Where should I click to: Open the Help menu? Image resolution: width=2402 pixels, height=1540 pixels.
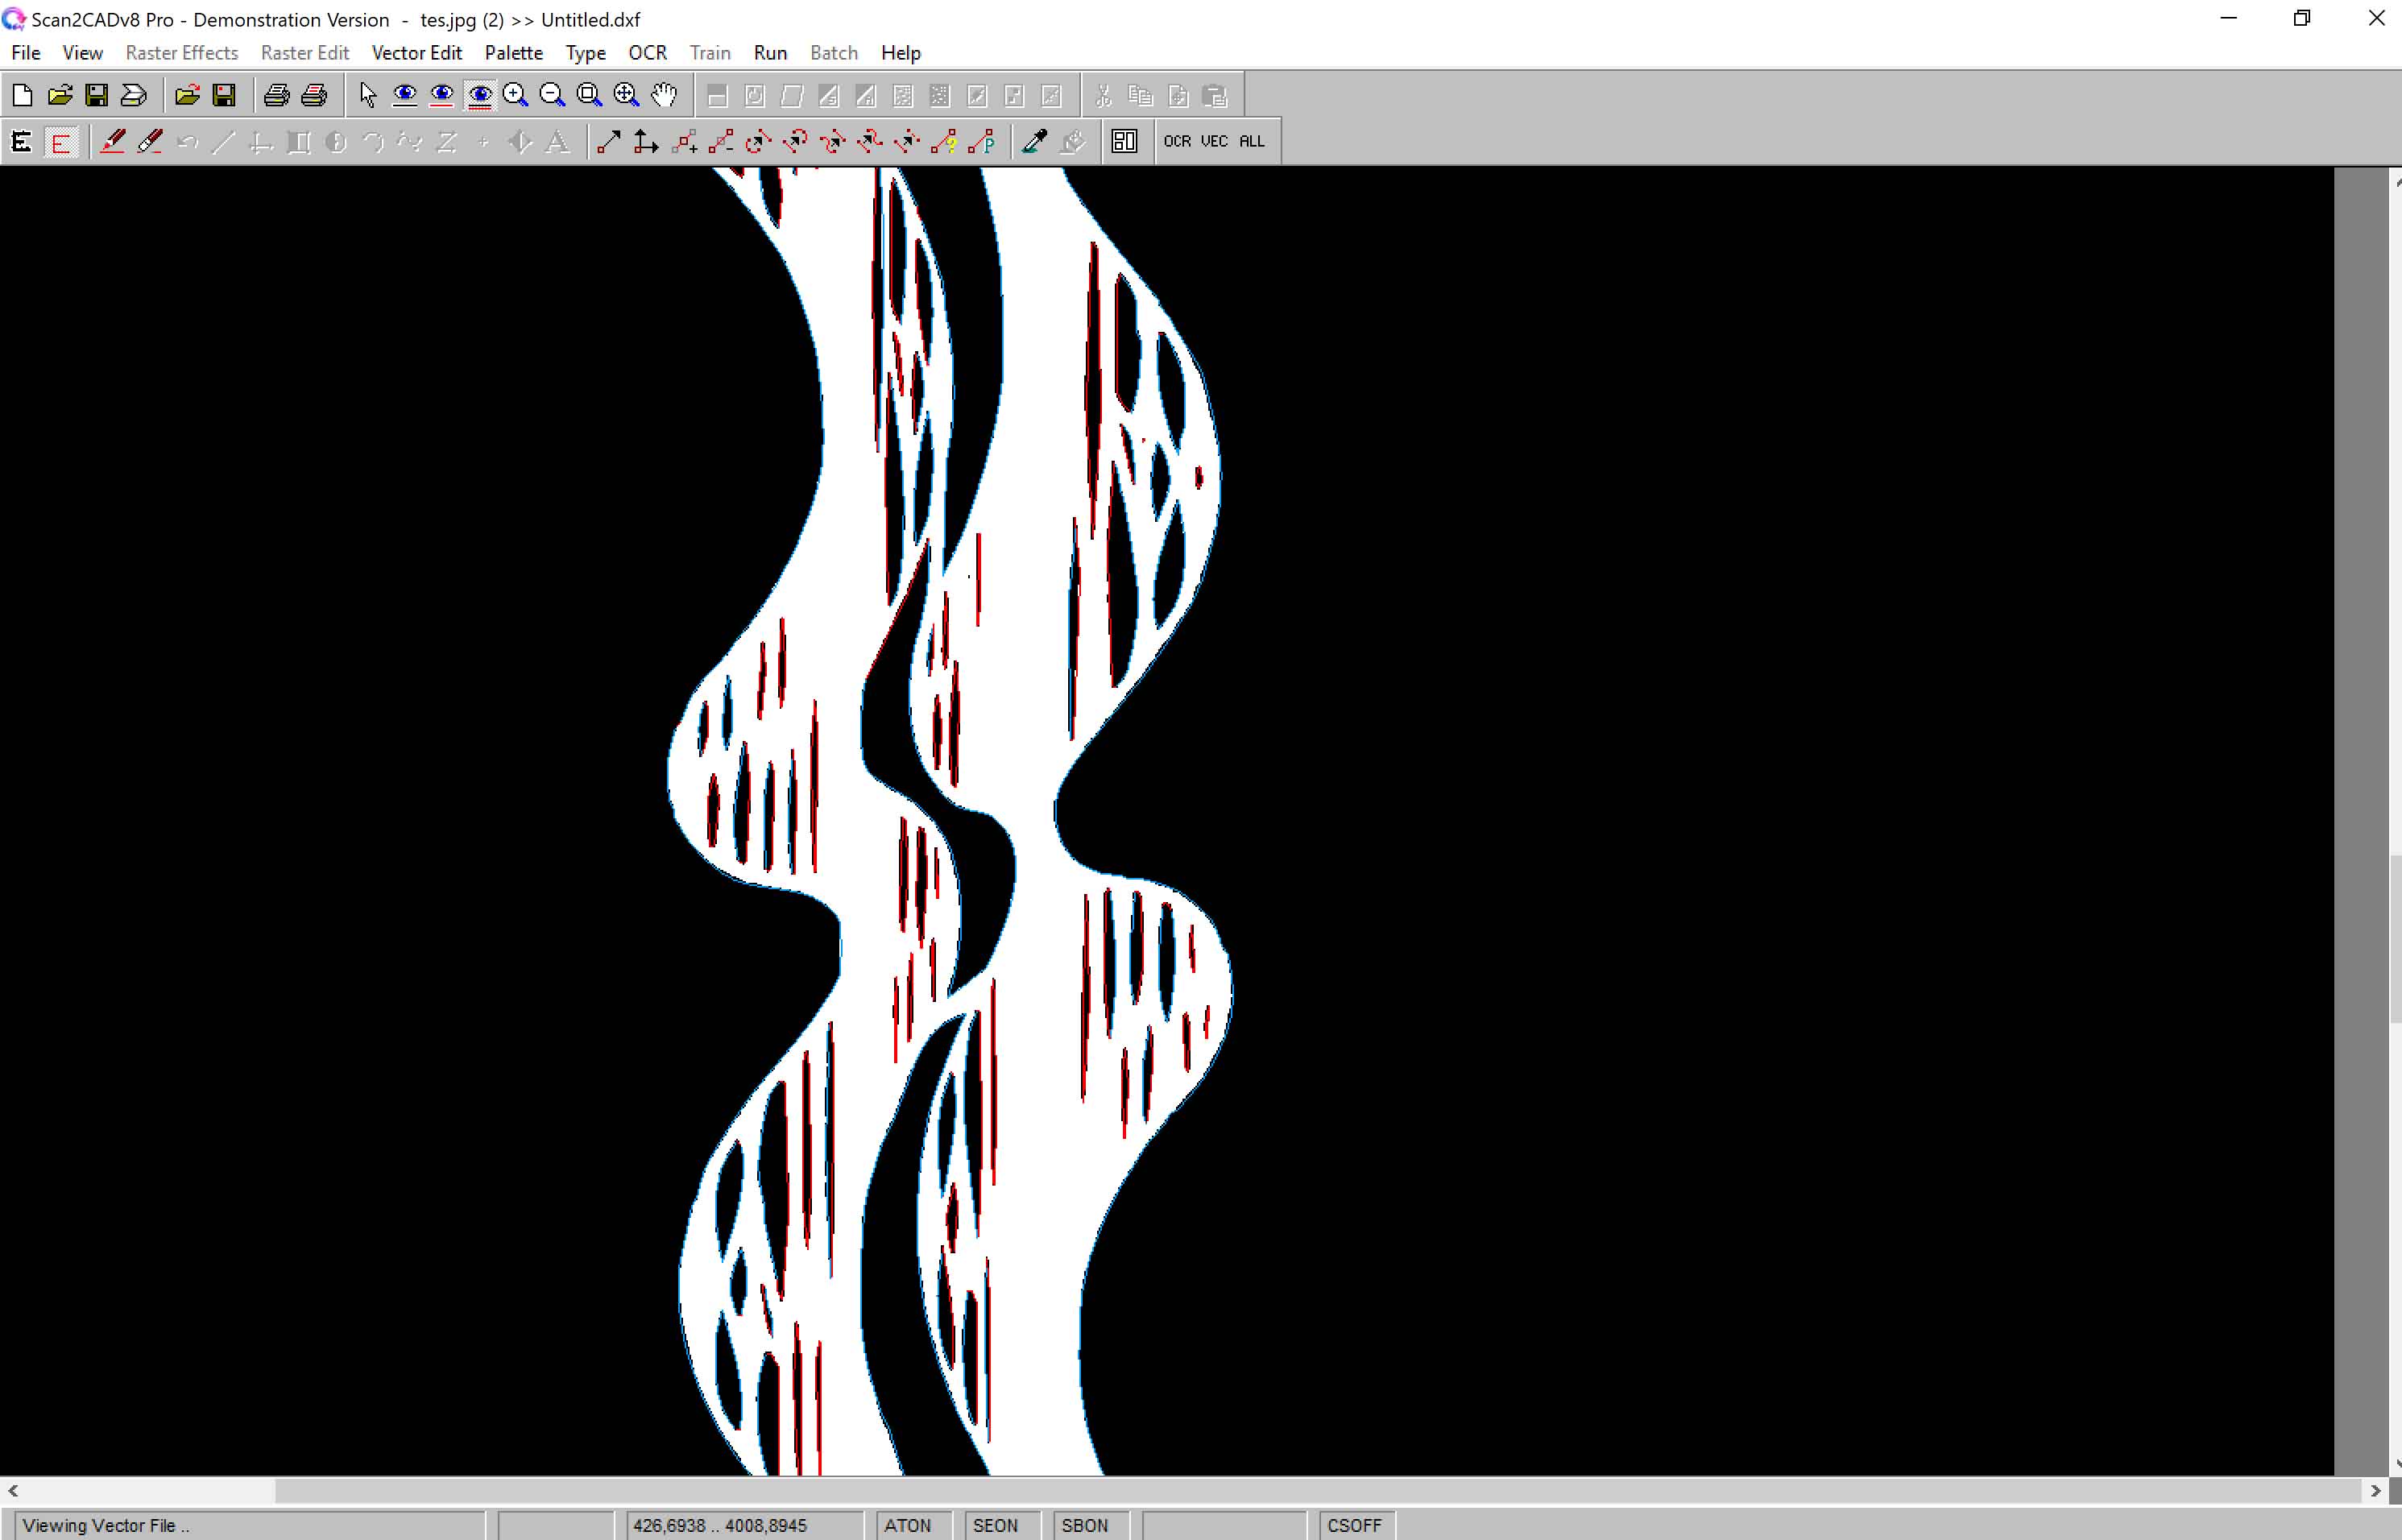pos(901,53)
